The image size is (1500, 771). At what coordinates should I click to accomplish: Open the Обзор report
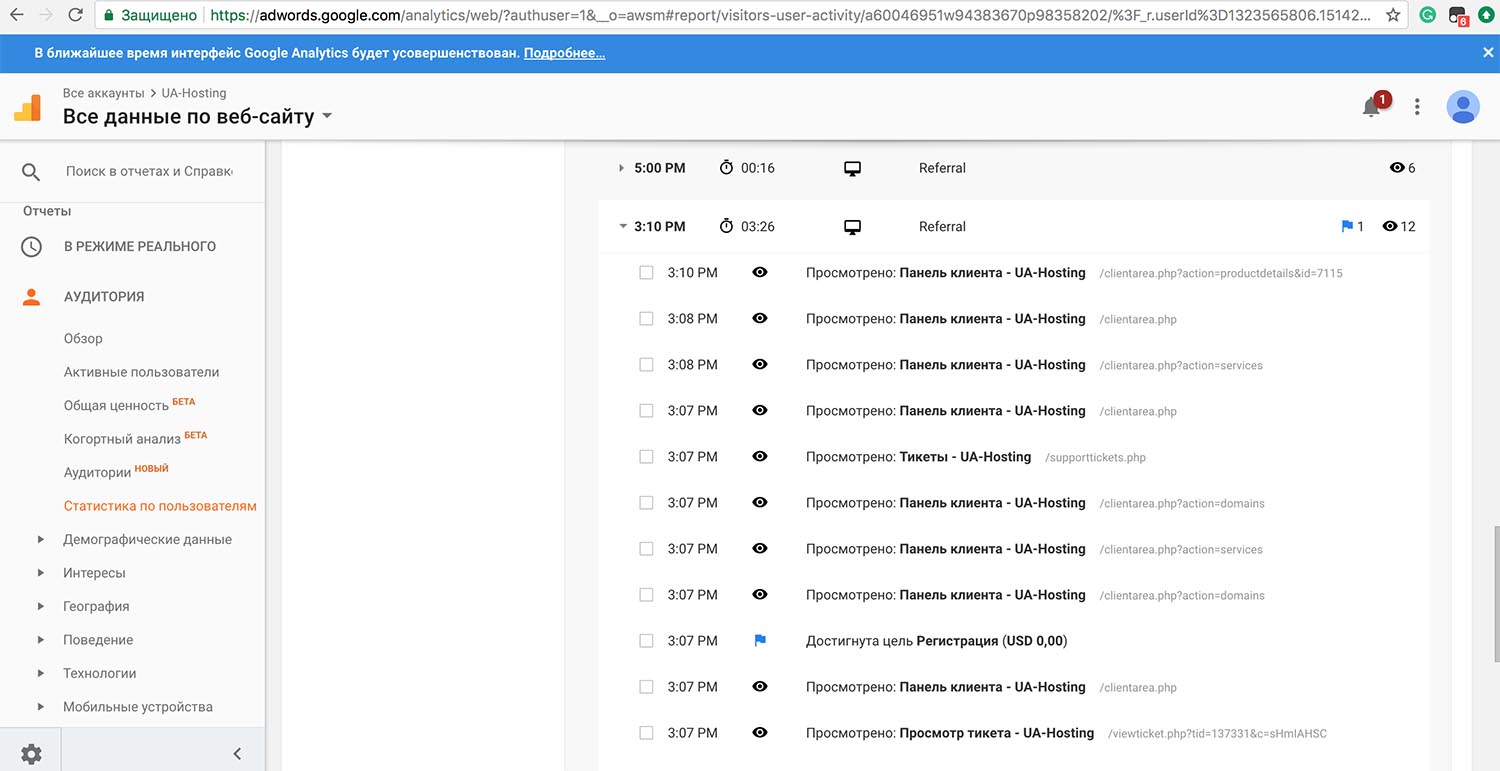click(x=83, y=338)
